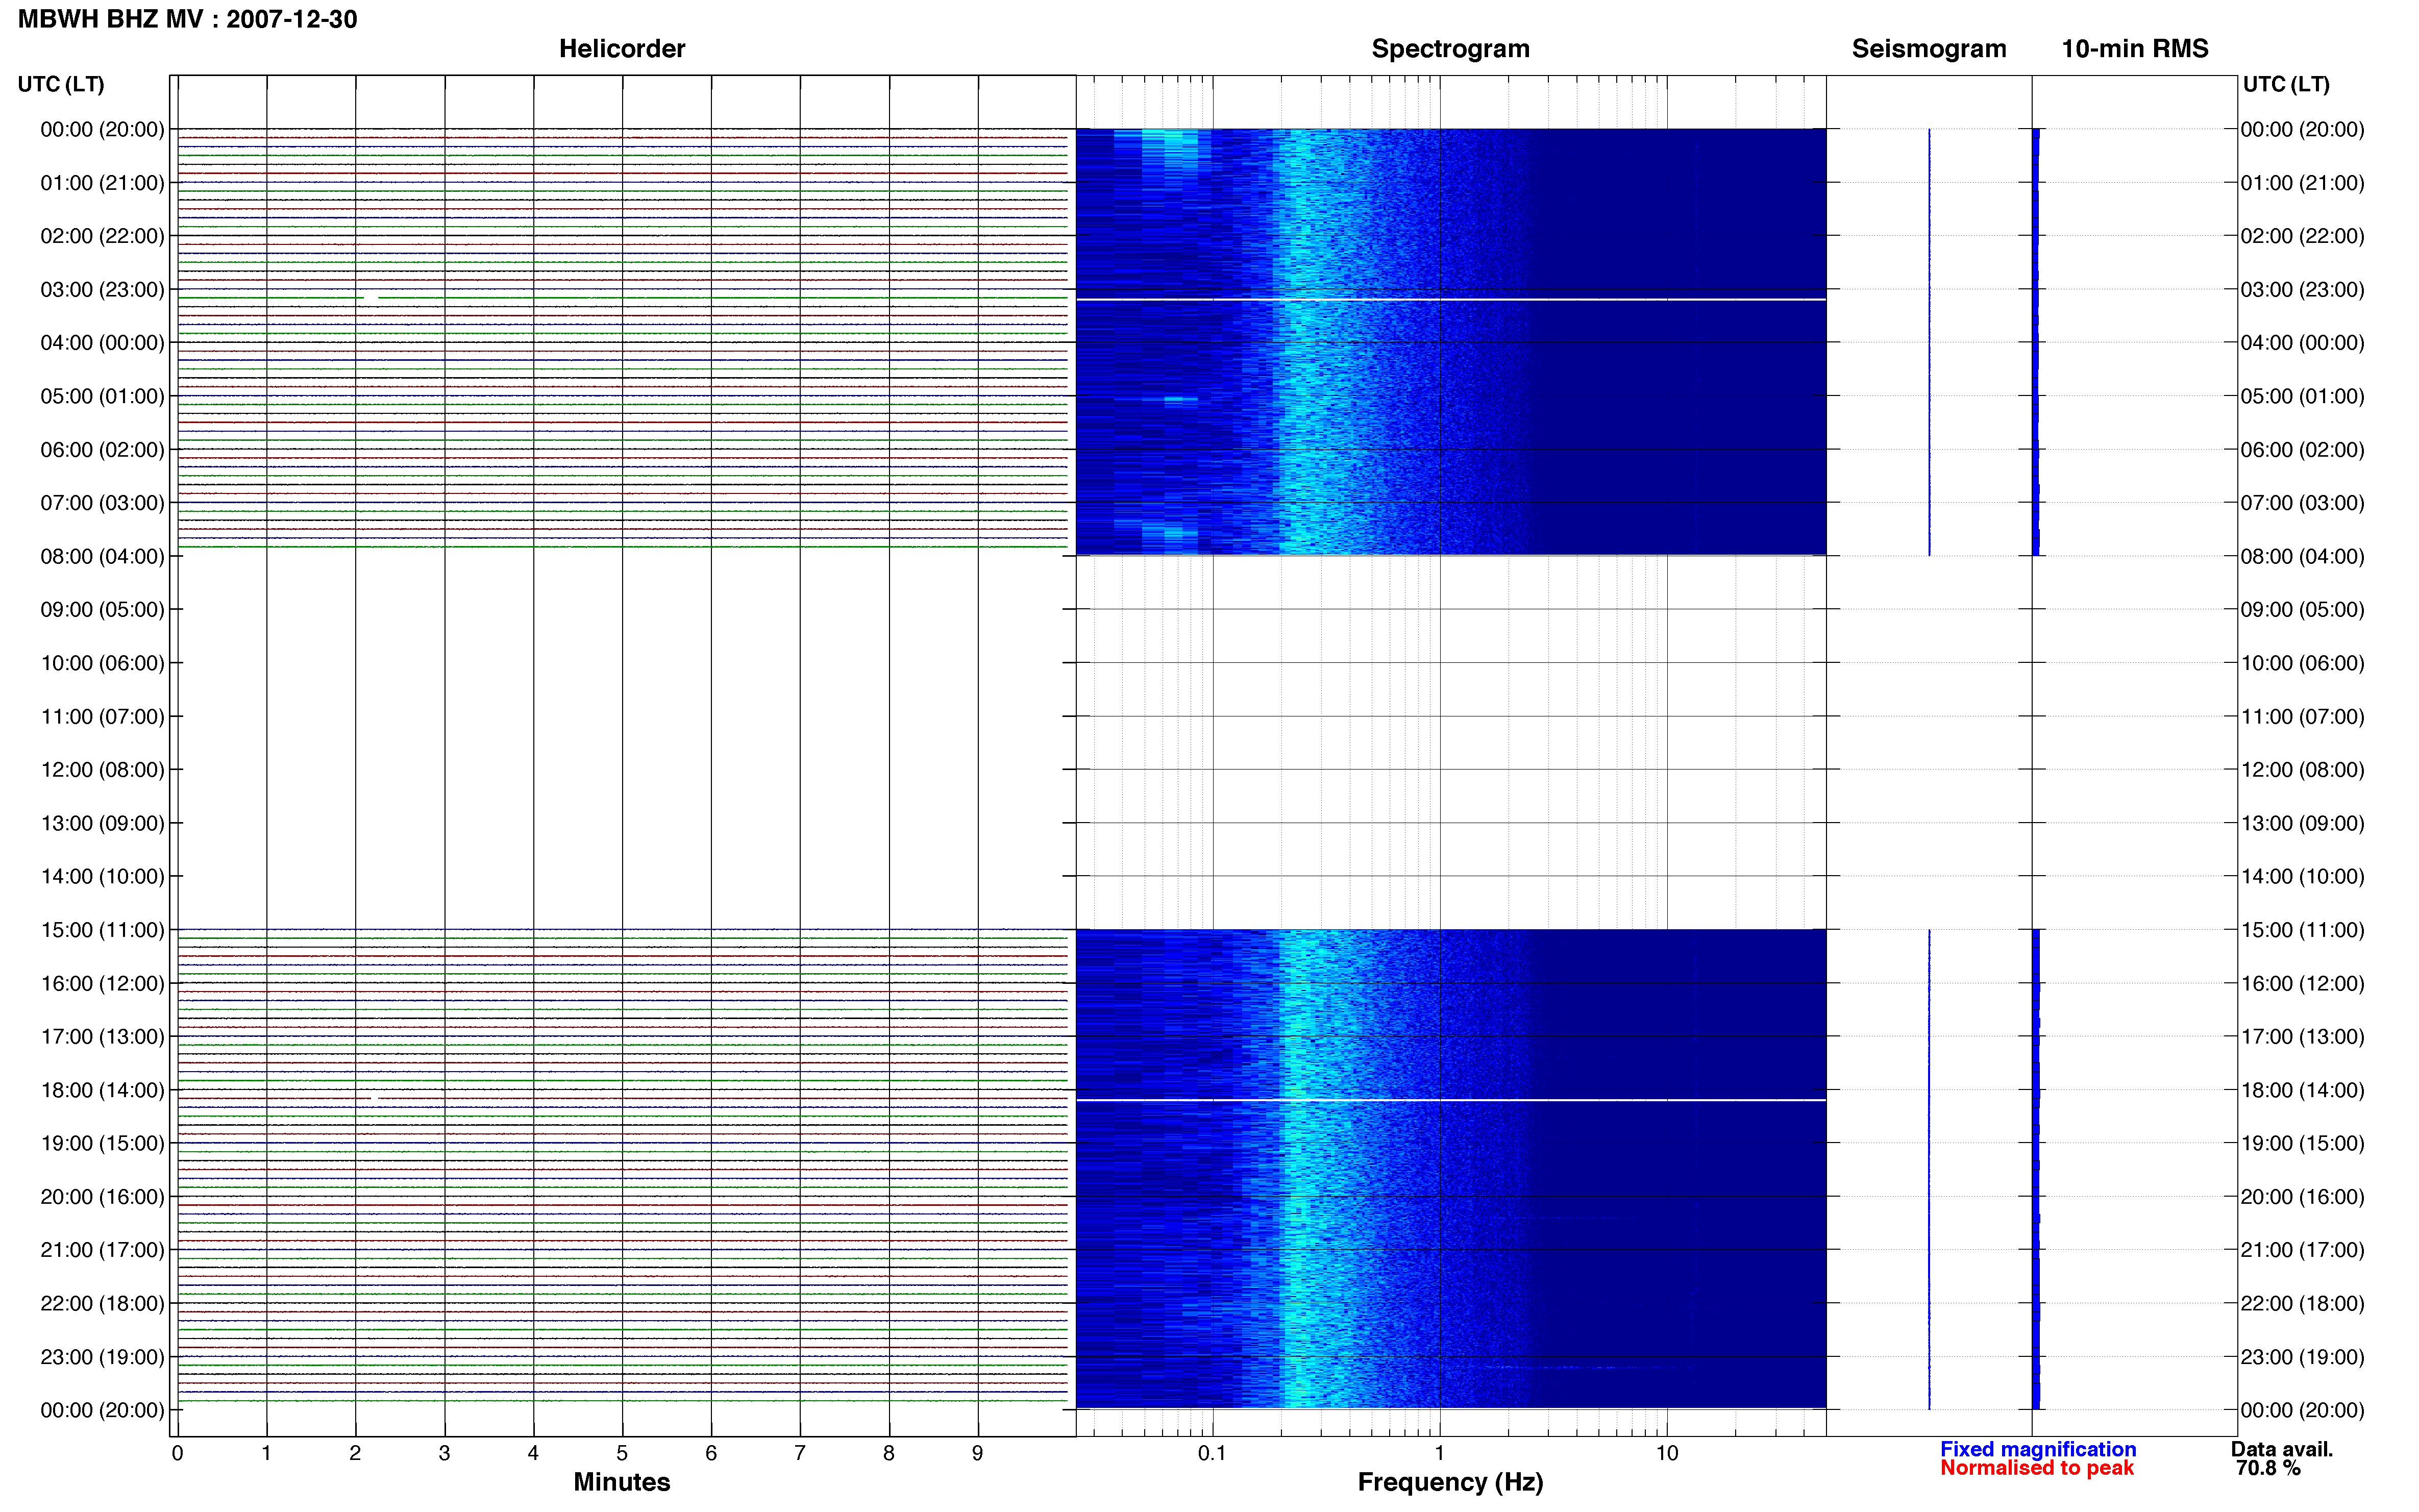Click the 70.8 % availability value
The height and width of the screenshot is (1512, 2419).
[2268, 1468]
